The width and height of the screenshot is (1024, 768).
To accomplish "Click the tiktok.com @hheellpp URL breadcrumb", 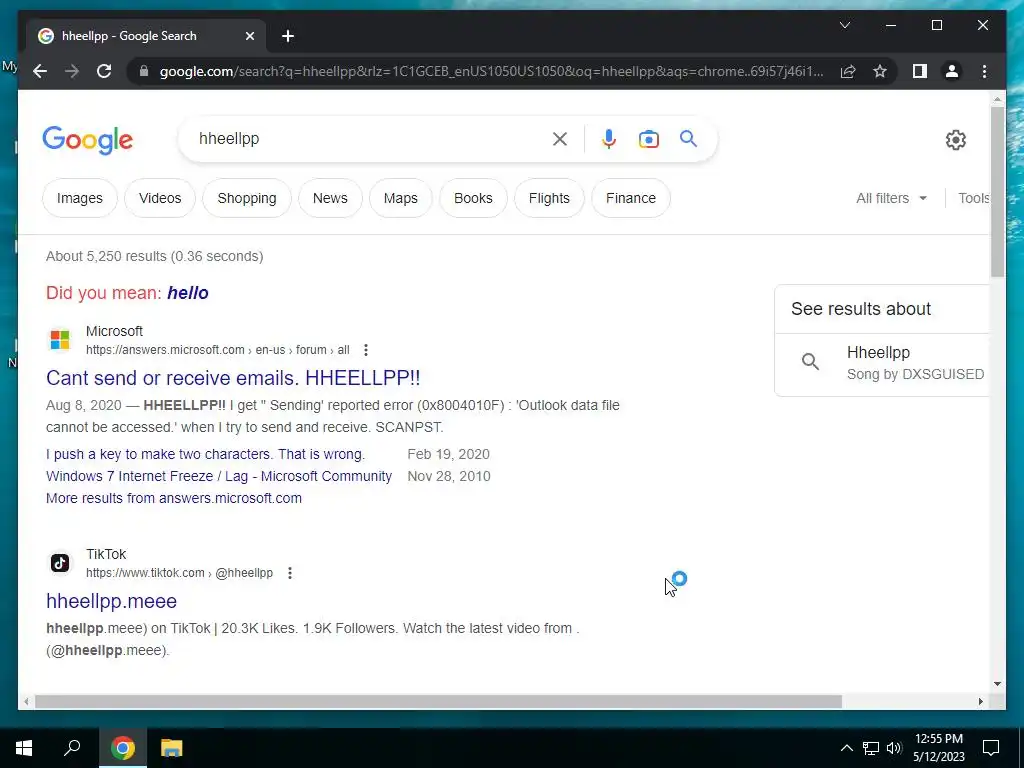I will [180, 573].
